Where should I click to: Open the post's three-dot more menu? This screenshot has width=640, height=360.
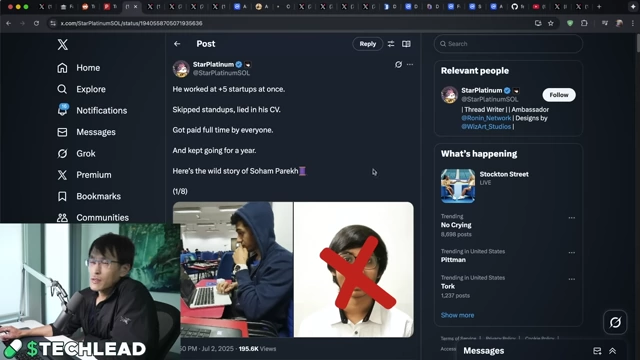pos(410,64)
